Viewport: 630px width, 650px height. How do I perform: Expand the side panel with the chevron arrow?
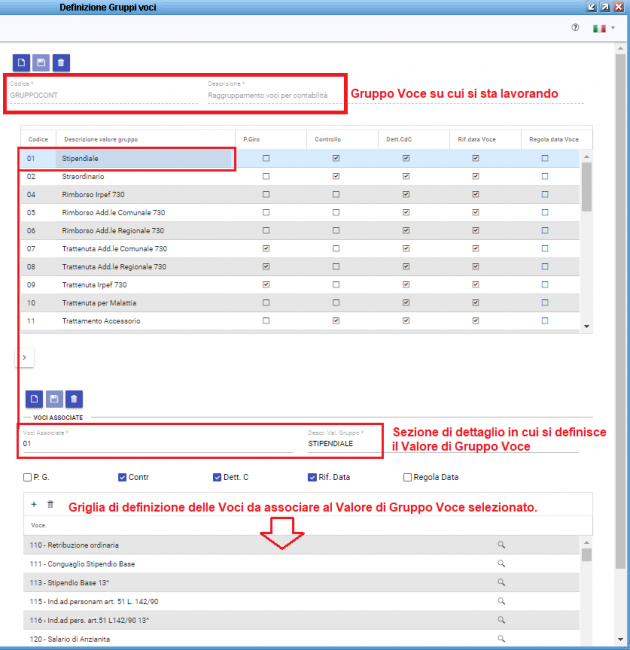coord(26,356)
